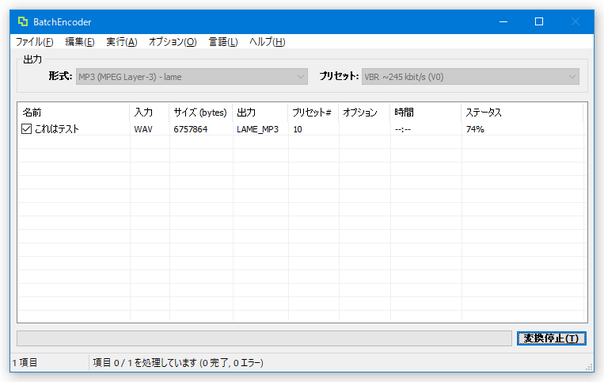
Task: Click the preset number 10 cell
Action: point(297,129)
